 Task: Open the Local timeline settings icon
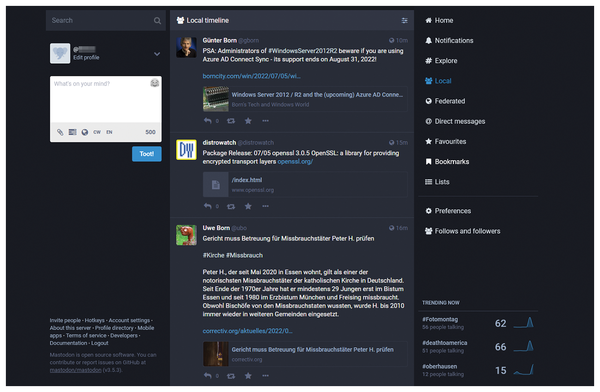pos(404,21)
